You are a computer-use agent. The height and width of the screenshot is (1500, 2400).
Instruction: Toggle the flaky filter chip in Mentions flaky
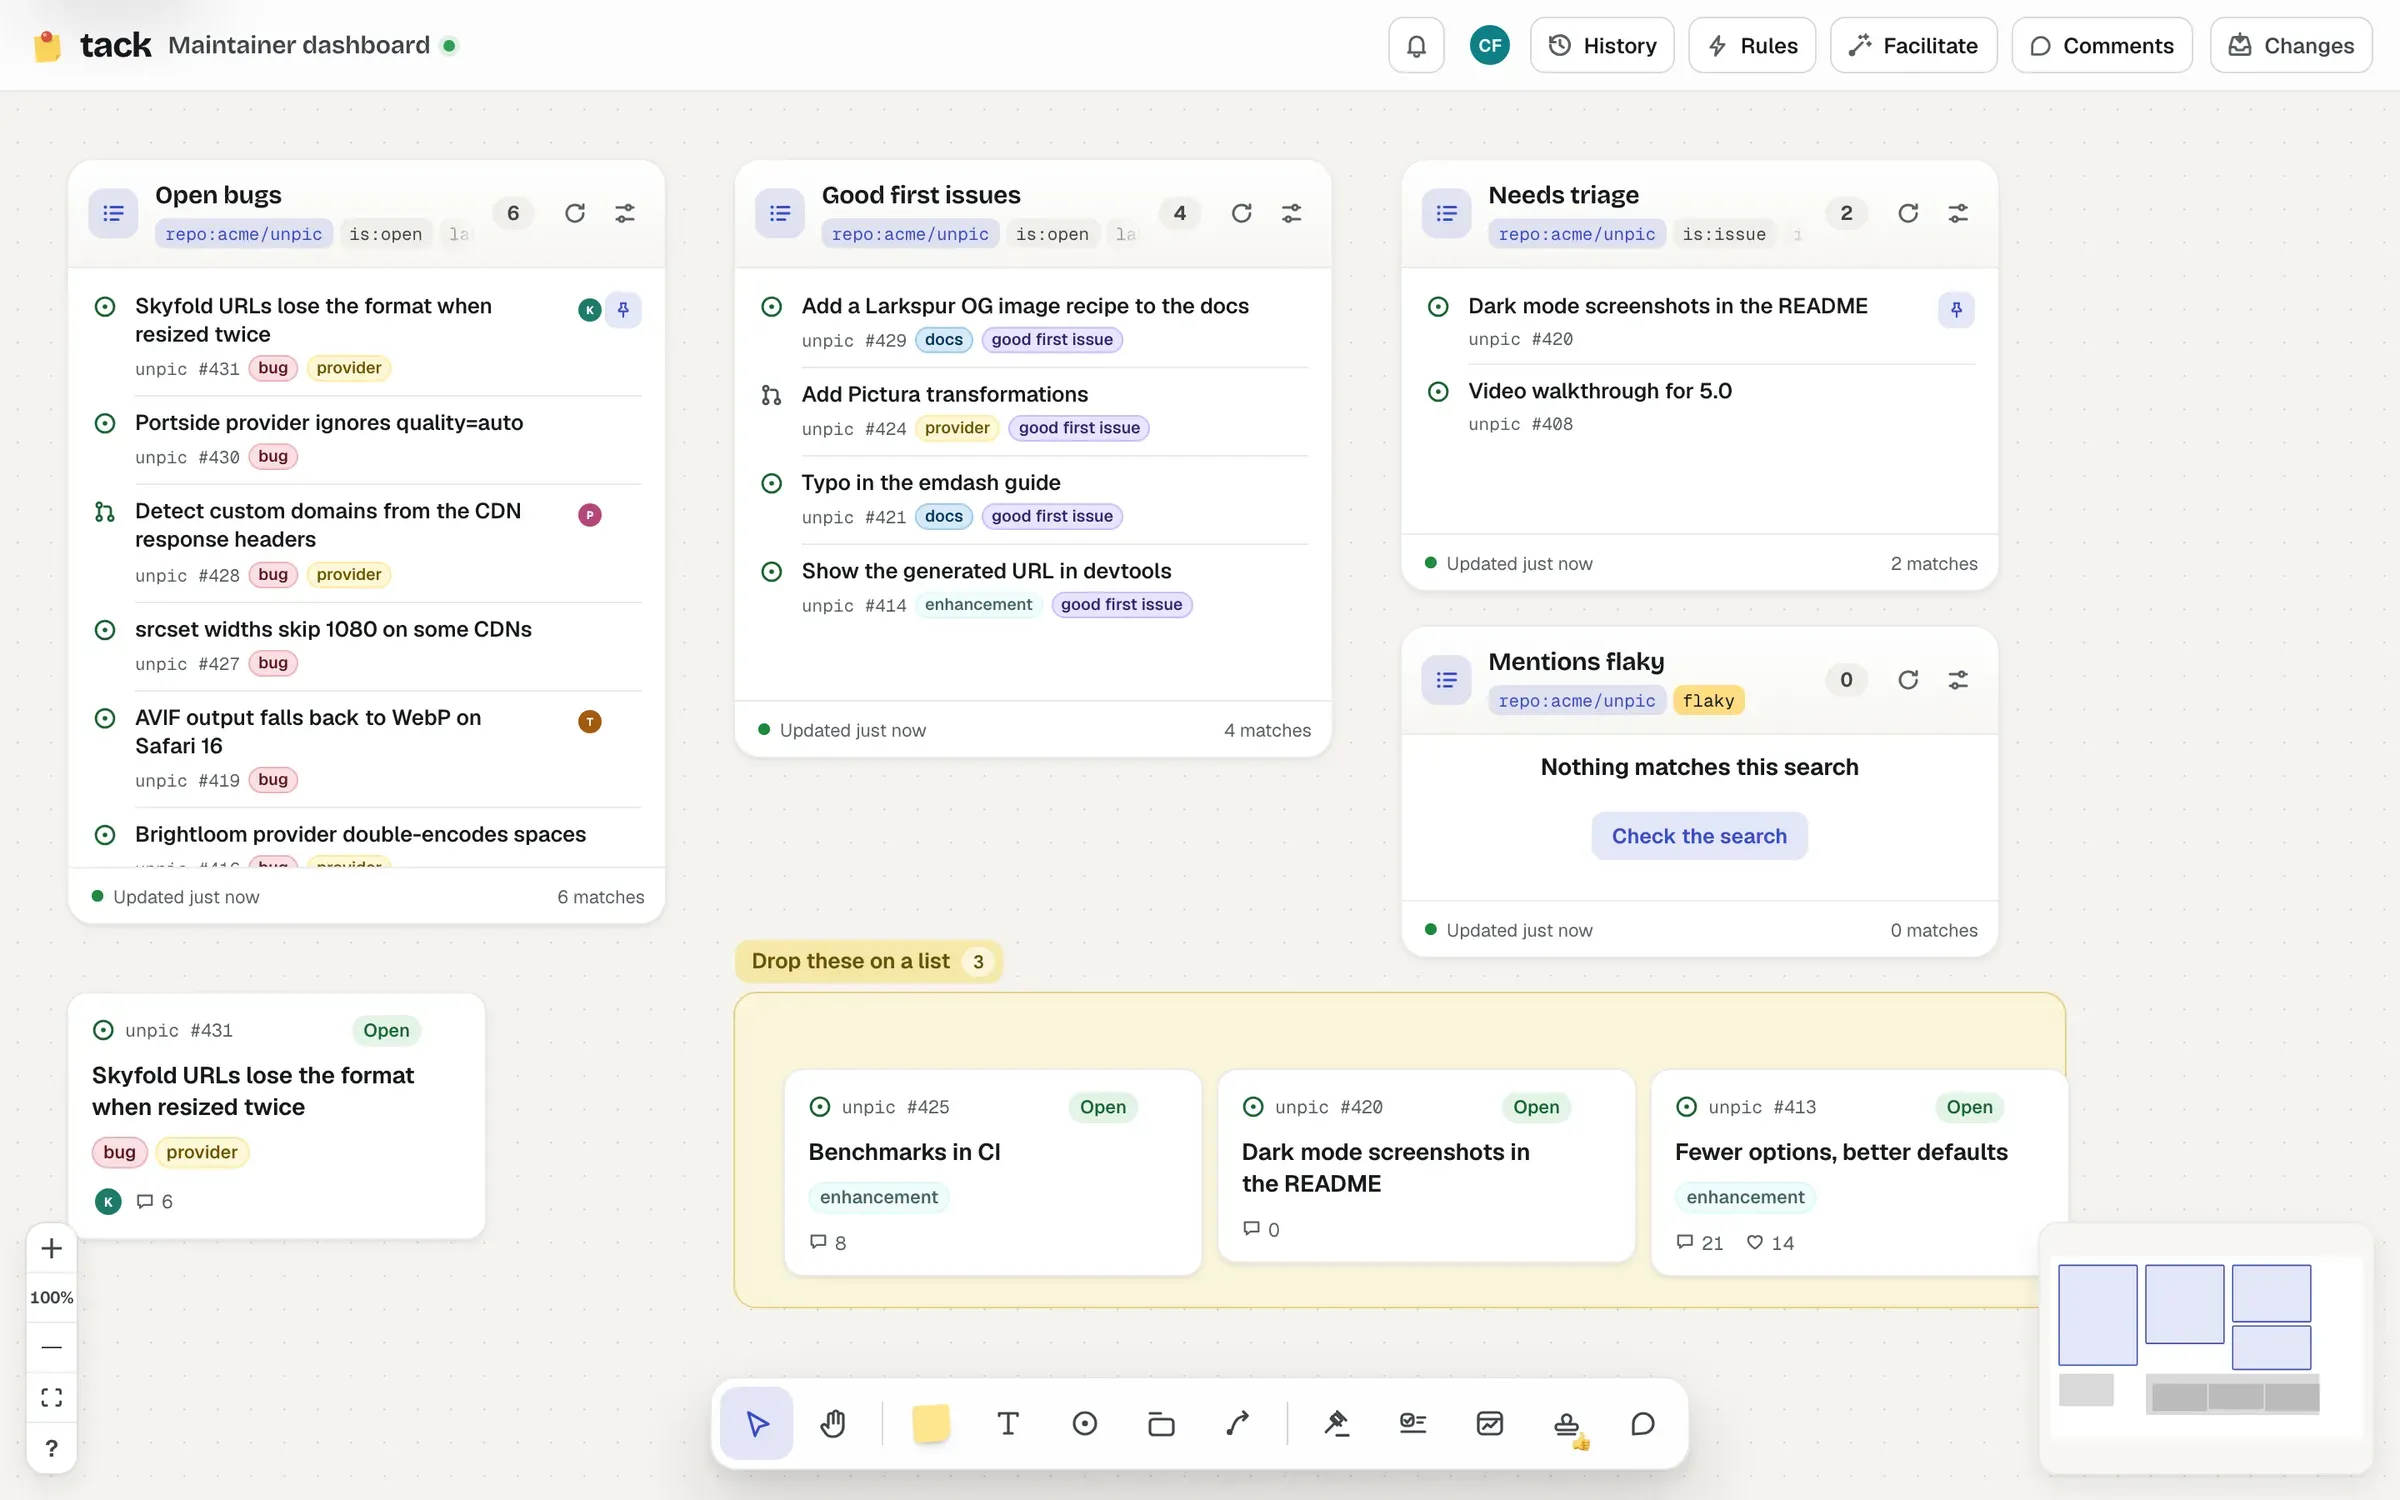pos(1708,701)
